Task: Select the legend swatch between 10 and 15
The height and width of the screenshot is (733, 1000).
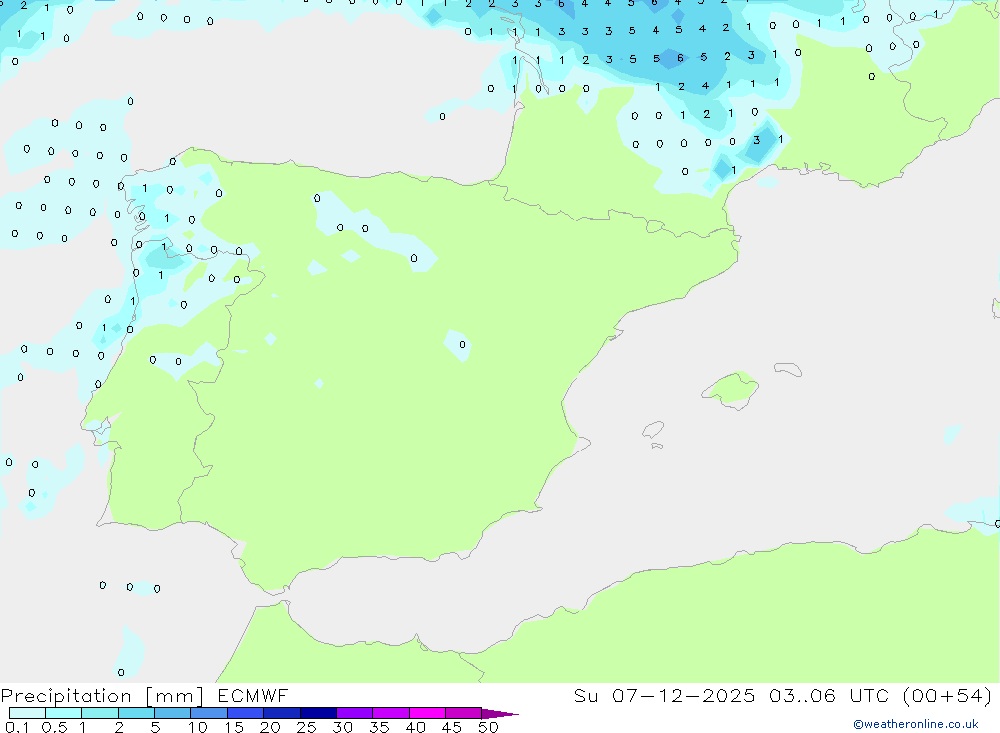Action: click(209, 713)
